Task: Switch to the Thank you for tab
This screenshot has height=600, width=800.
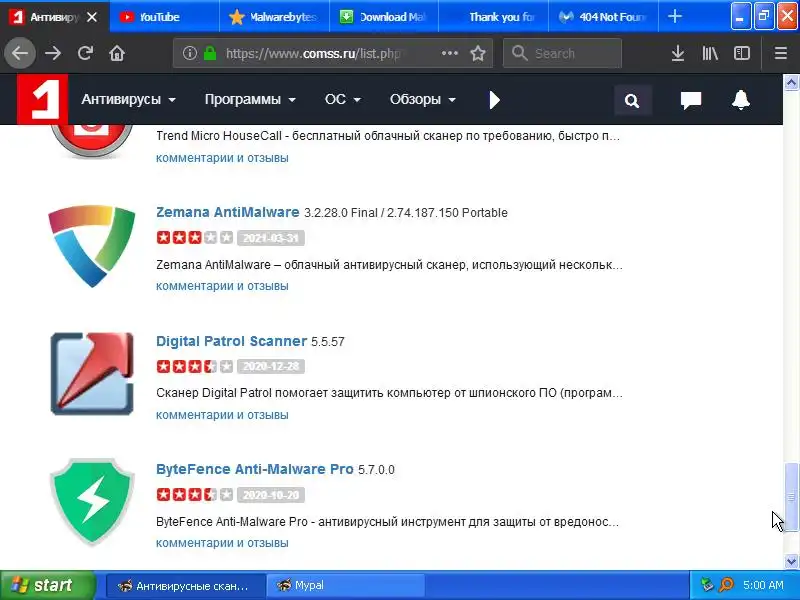Action: pos(494,17)
